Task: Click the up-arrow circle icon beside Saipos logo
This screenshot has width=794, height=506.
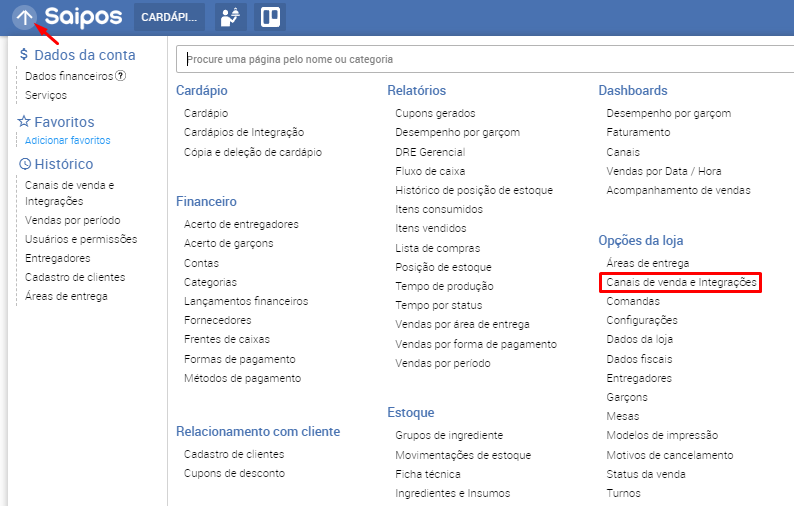Action: point(24,17)
